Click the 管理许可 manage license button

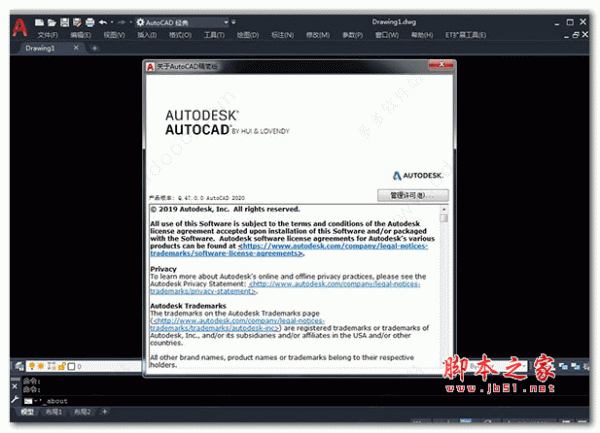tap(412, 195)
